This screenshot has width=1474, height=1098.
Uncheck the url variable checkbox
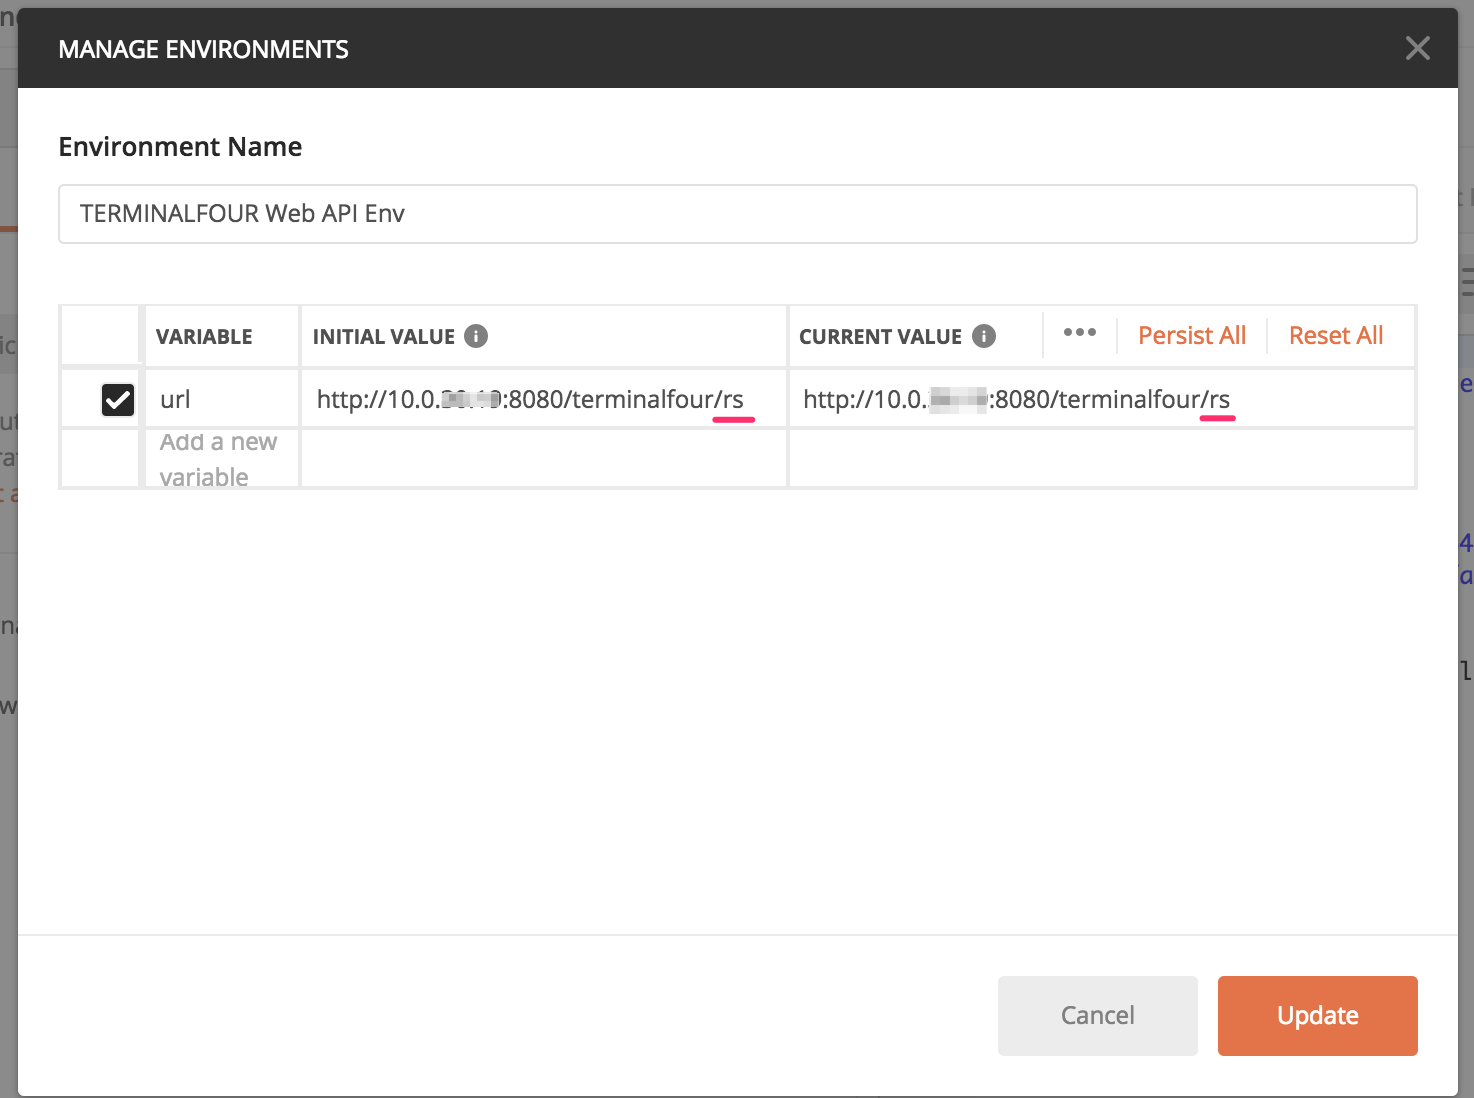(118, 400)
